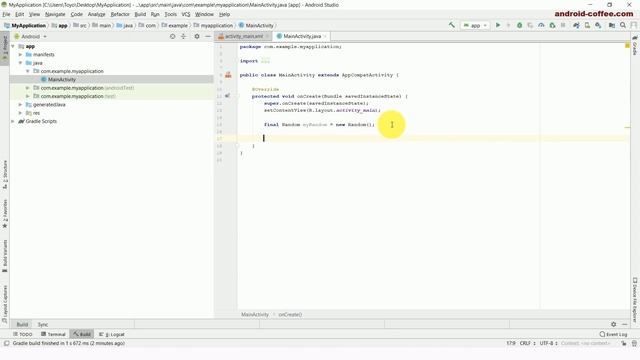Click the warning indicator atop editor scrollbar
Viewport: 640px width, 360px height.
627,45
